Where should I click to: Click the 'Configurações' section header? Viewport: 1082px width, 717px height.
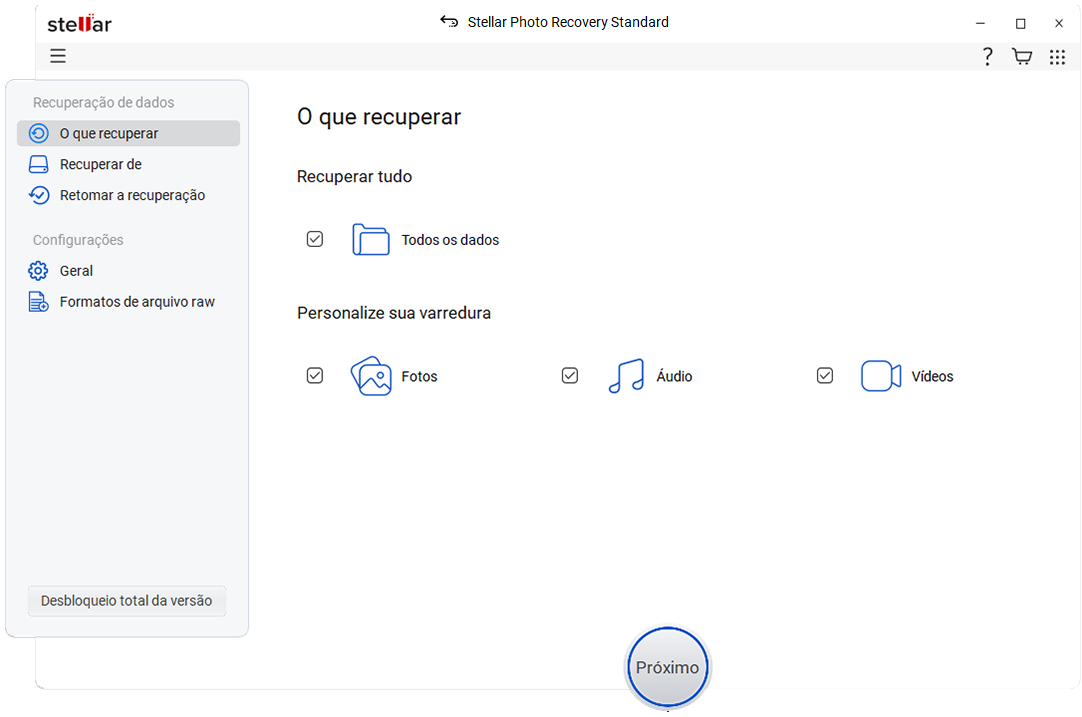click(x=78, y=240)
